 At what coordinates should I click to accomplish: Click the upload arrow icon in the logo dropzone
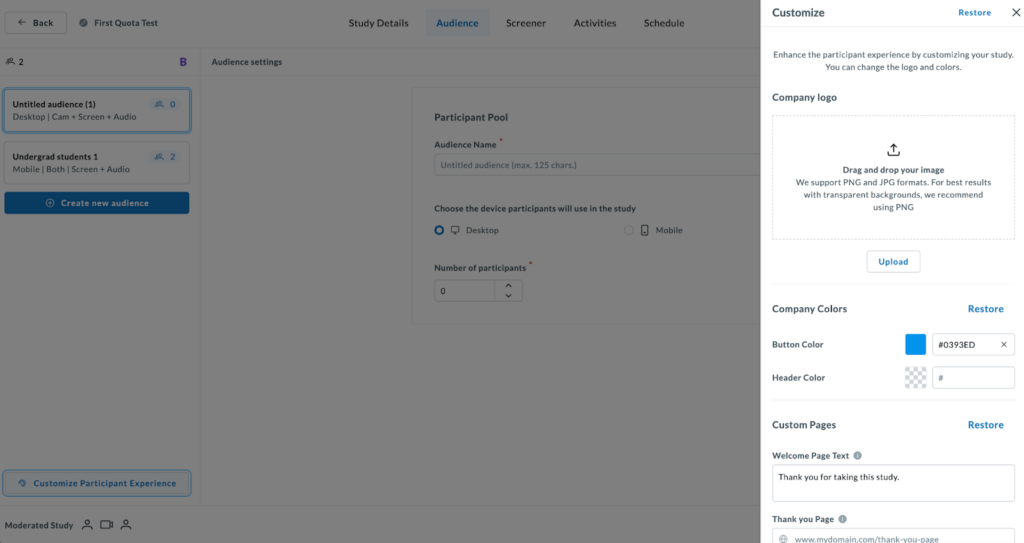(893, 149)
